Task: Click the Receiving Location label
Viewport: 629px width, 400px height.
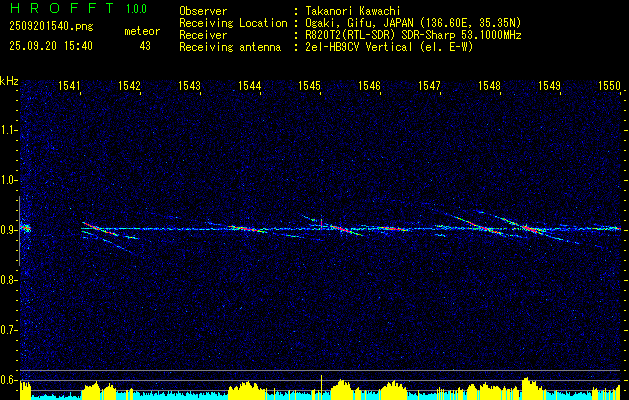Action: point(233,23)
